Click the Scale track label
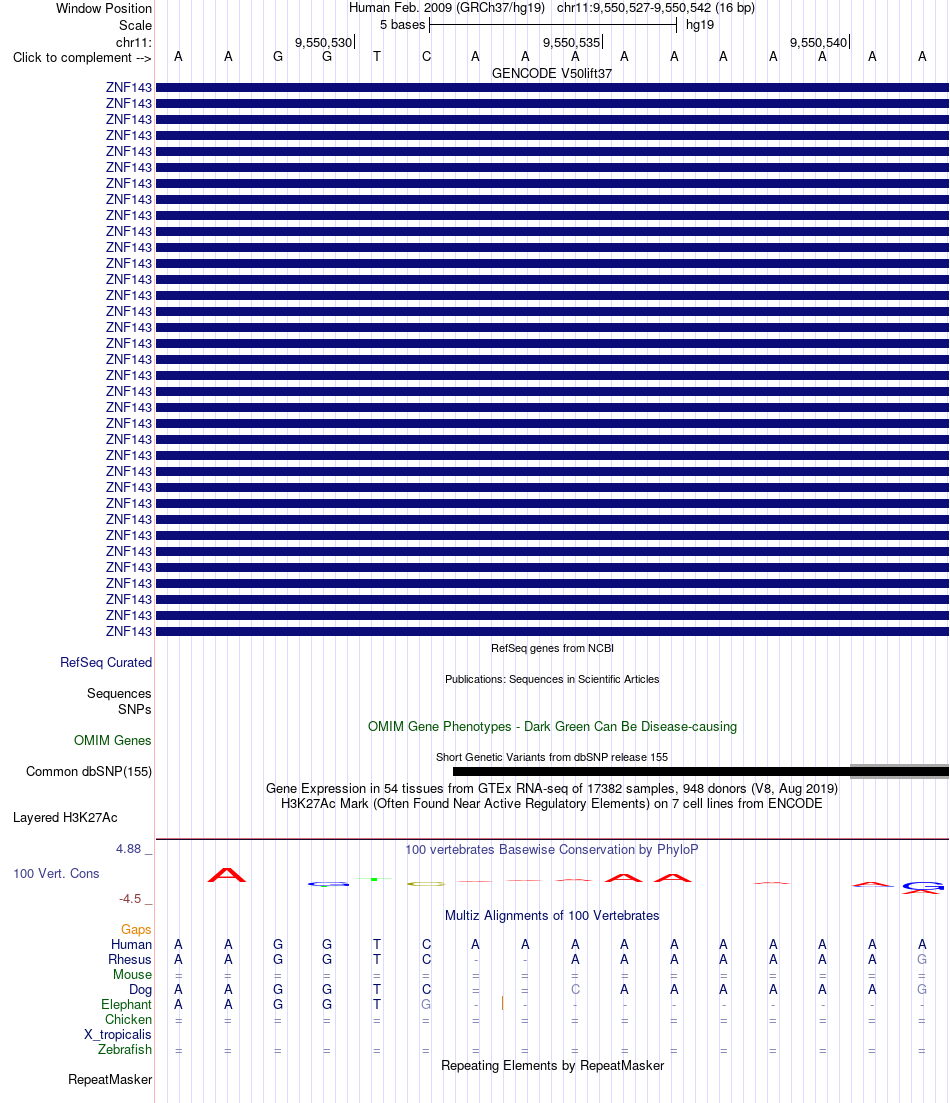 point(135,25)
